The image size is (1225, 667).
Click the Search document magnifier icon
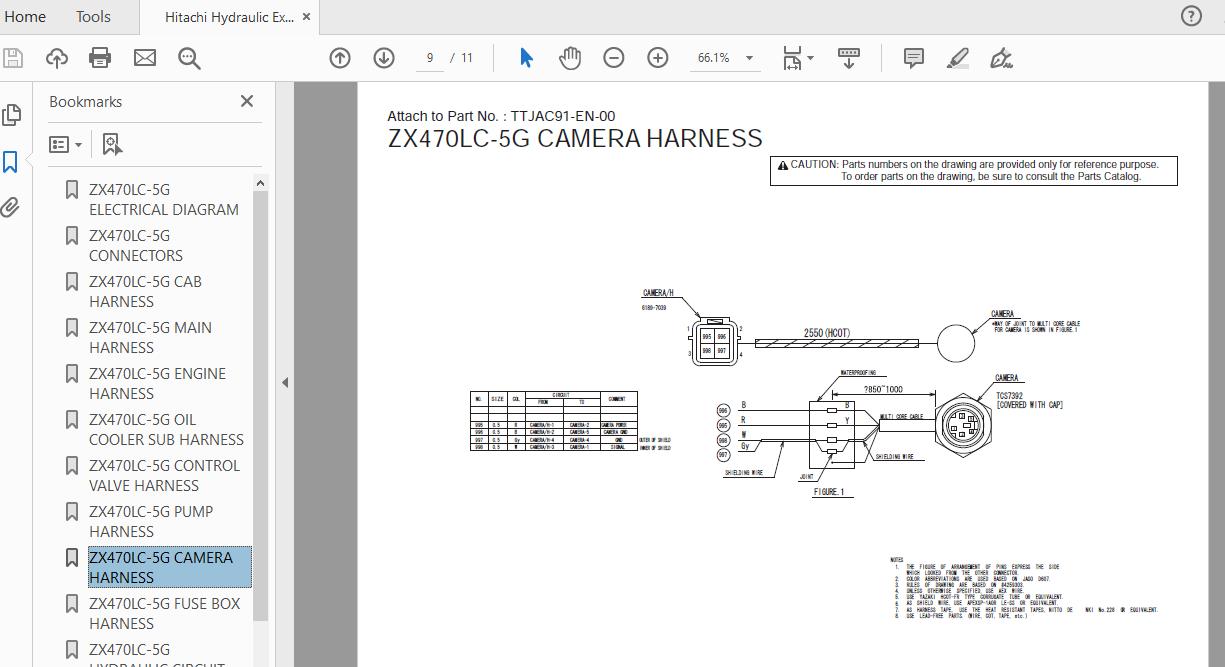point(189,57)
